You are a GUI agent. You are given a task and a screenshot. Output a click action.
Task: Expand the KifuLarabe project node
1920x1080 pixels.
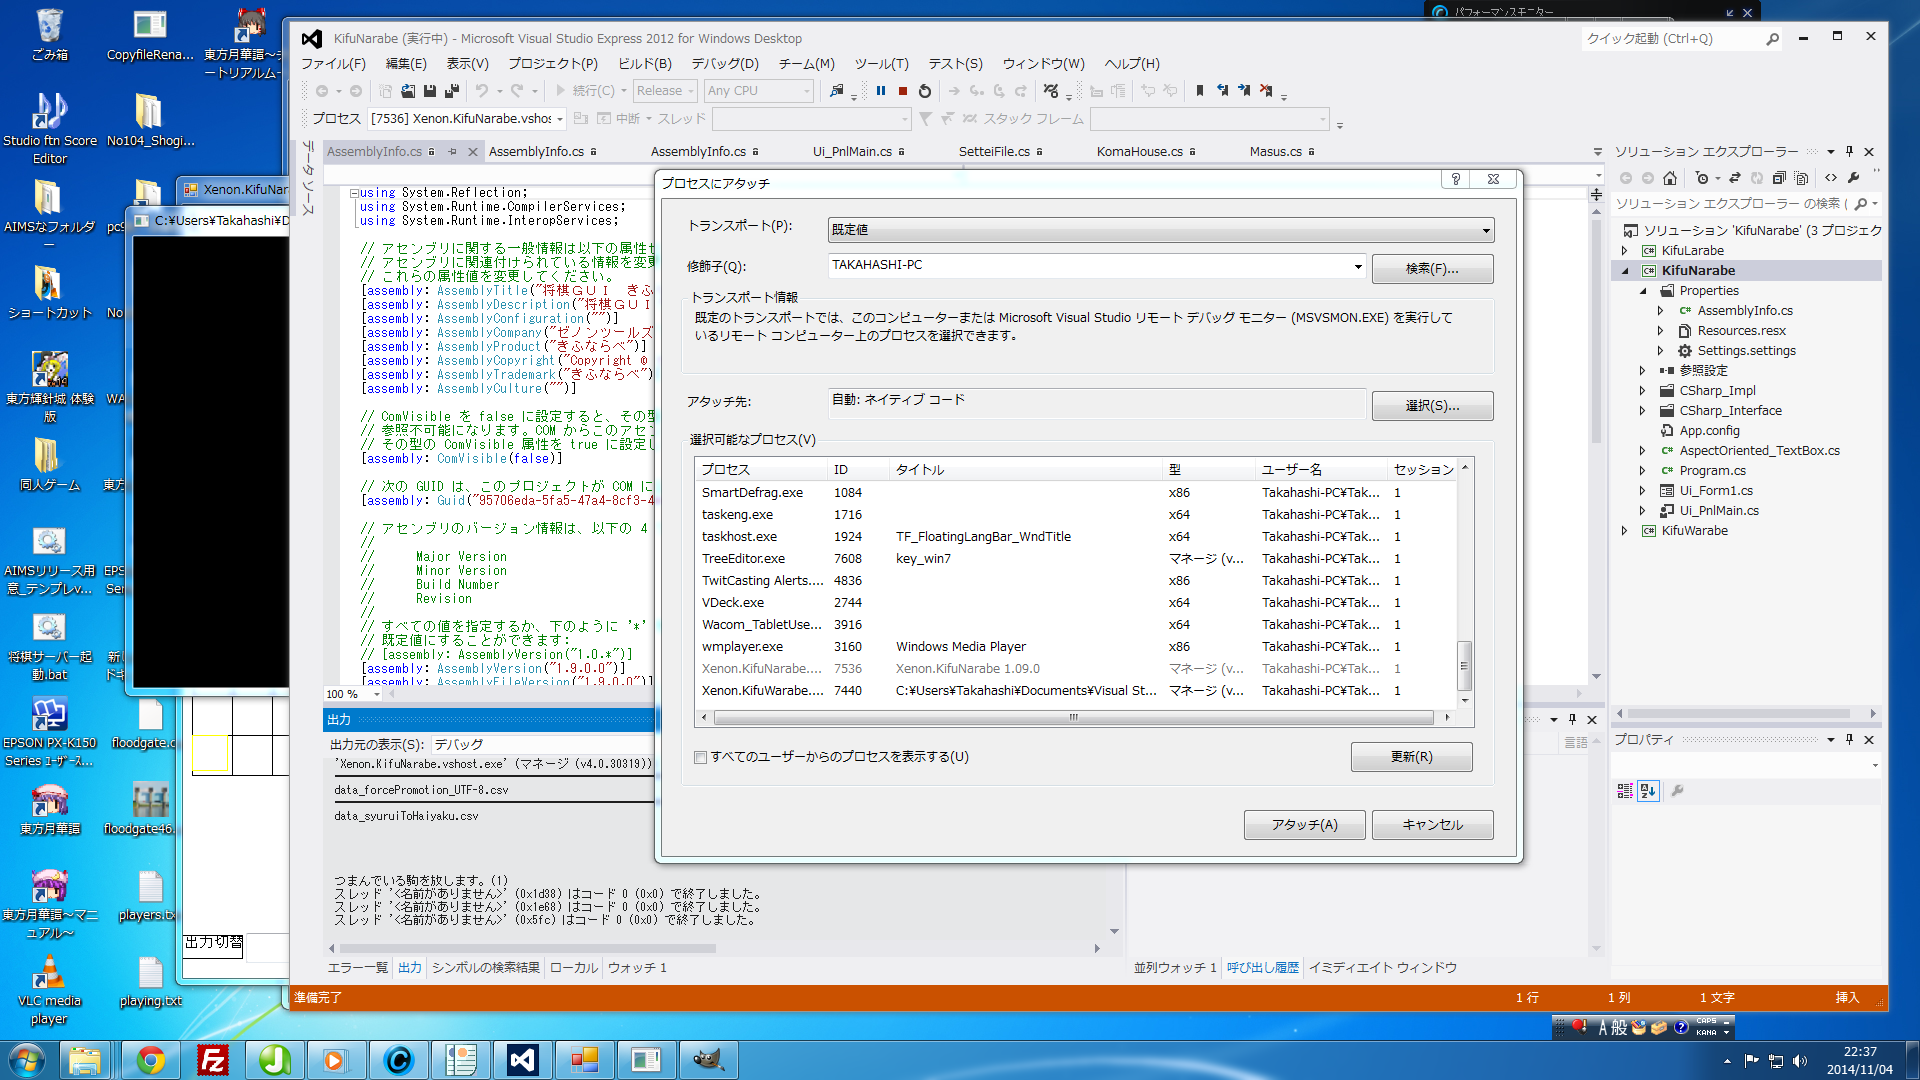(x=1625, y=251)
